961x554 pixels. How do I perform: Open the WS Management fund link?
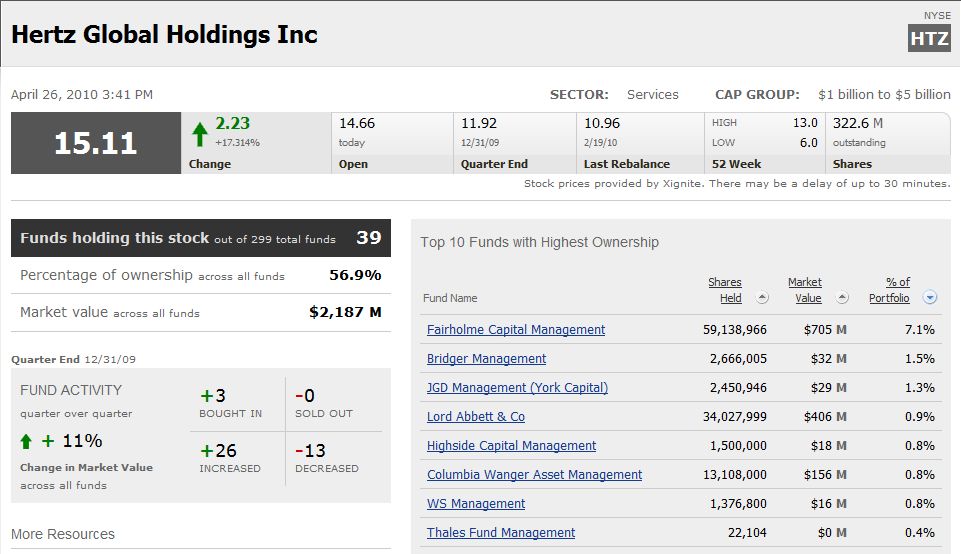click(x=476, y=504)
